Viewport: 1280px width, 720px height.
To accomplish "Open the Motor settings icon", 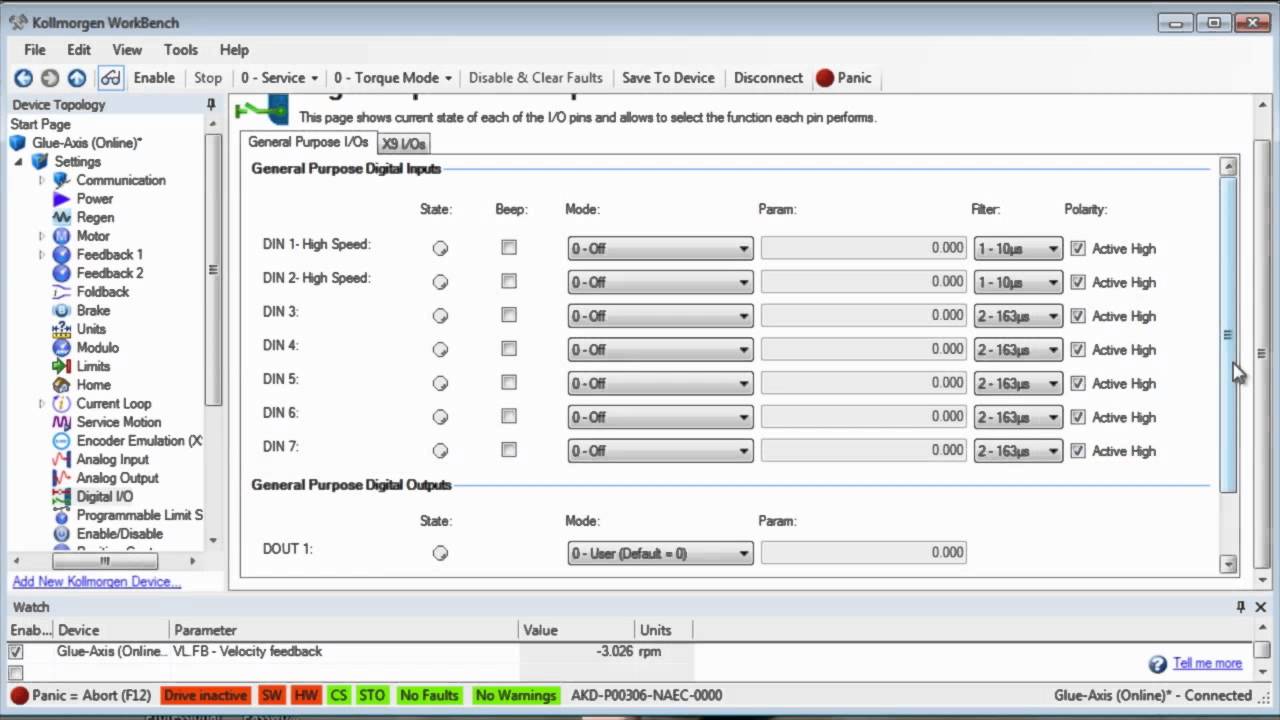I will tap(62, 236).
